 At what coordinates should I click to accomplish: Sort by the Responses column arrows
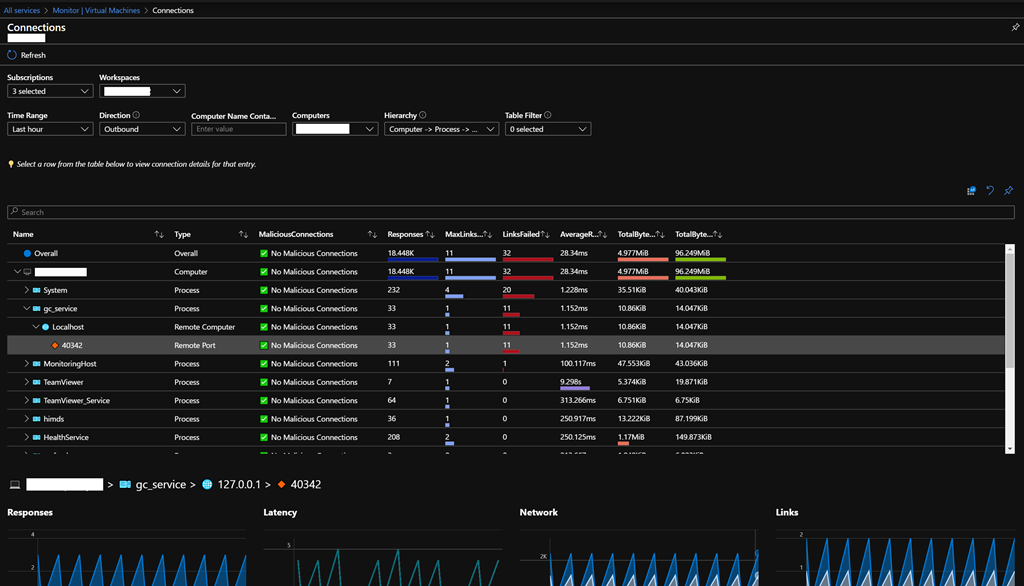[430, 234]
